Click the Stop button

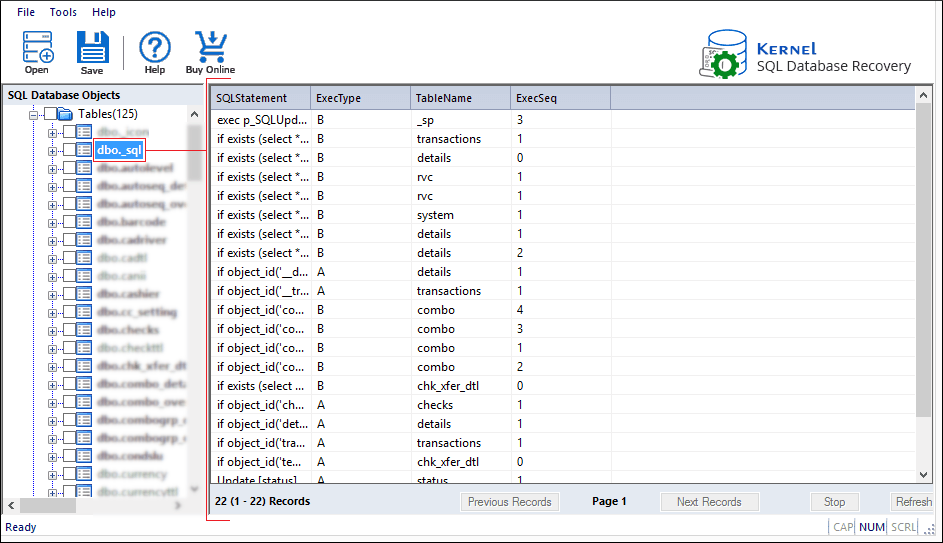click(834, 502)
